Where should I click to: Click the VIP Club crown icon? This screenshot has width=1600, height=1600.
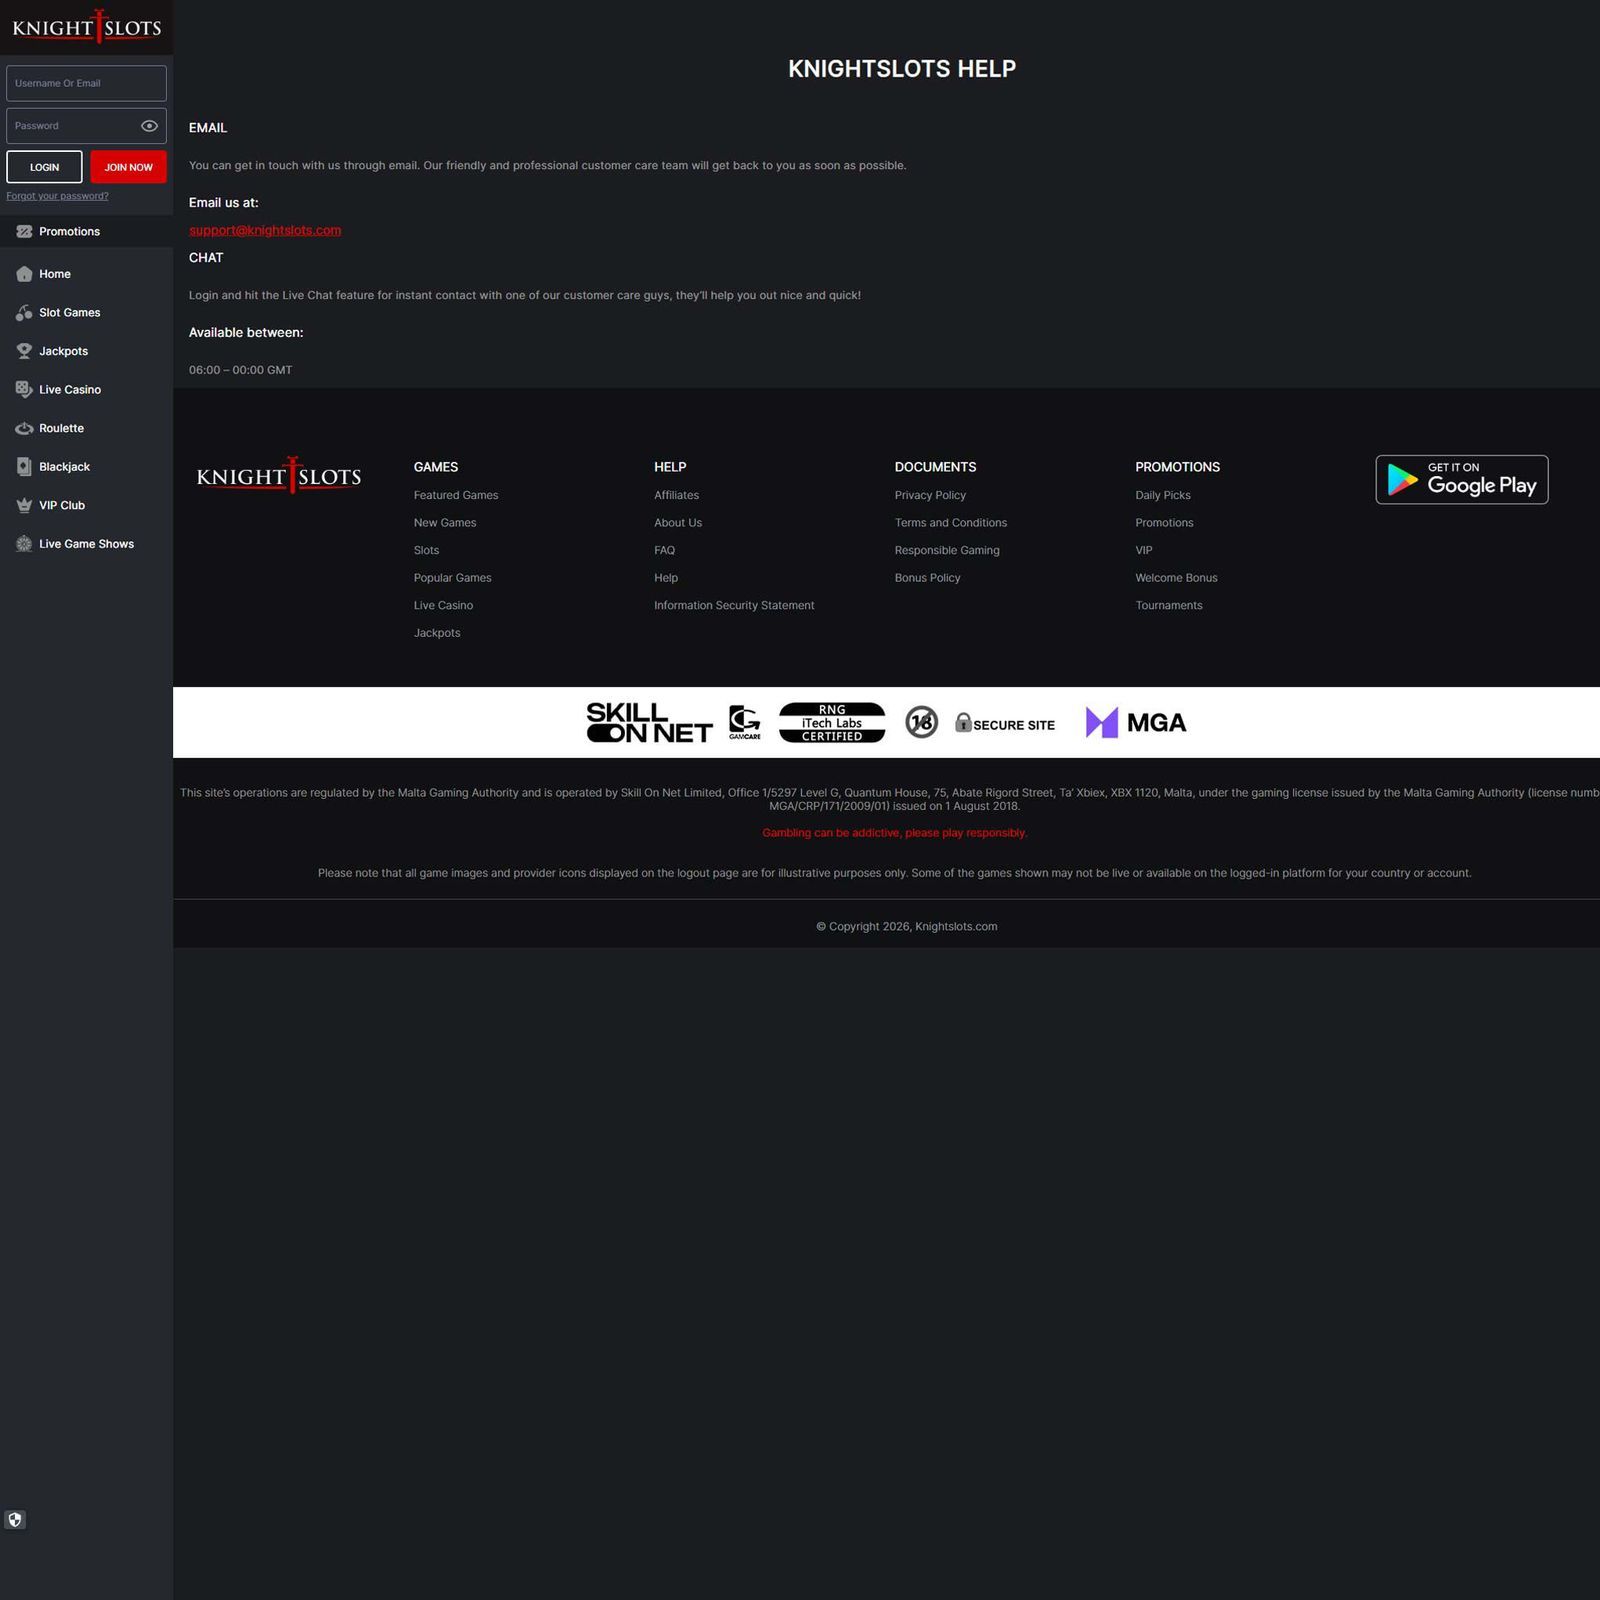pyautogui.click(x=24, y=505)
